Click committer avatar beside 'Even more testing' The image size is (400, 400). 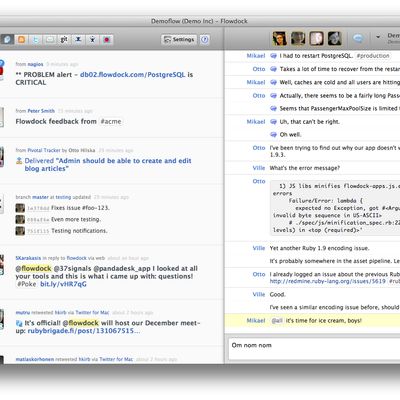pyautogui.click(x=20, y=219)
